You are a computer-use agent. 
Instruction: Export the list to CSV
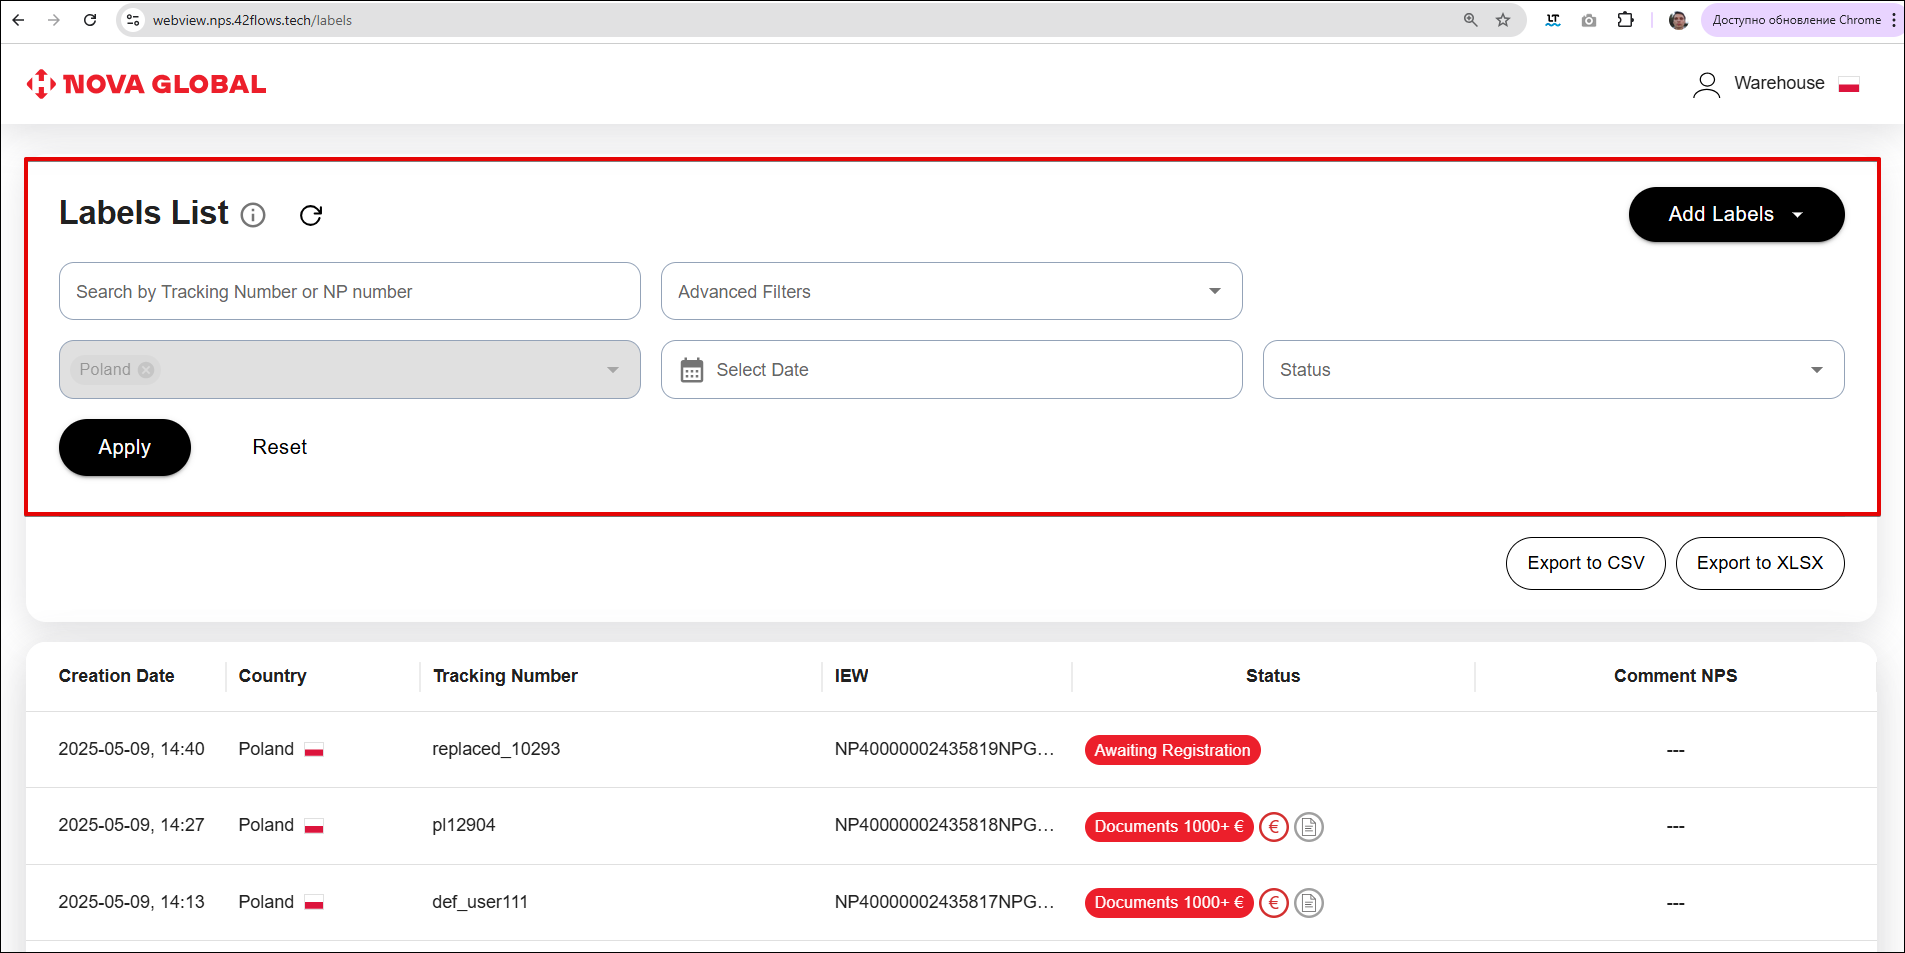[1585, 563]
